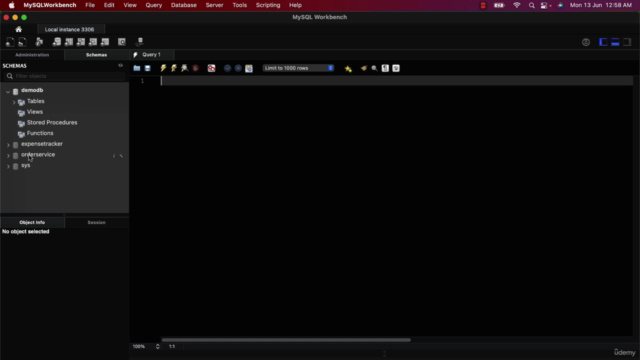
Task: Create a new function icon
Action: pos(105,42)
